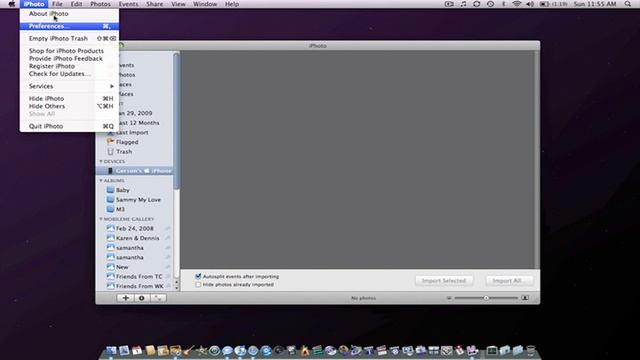Open Spotlight search in the menu bar
The width and height of the screenshot is (640, 360).
click(627, 4)
